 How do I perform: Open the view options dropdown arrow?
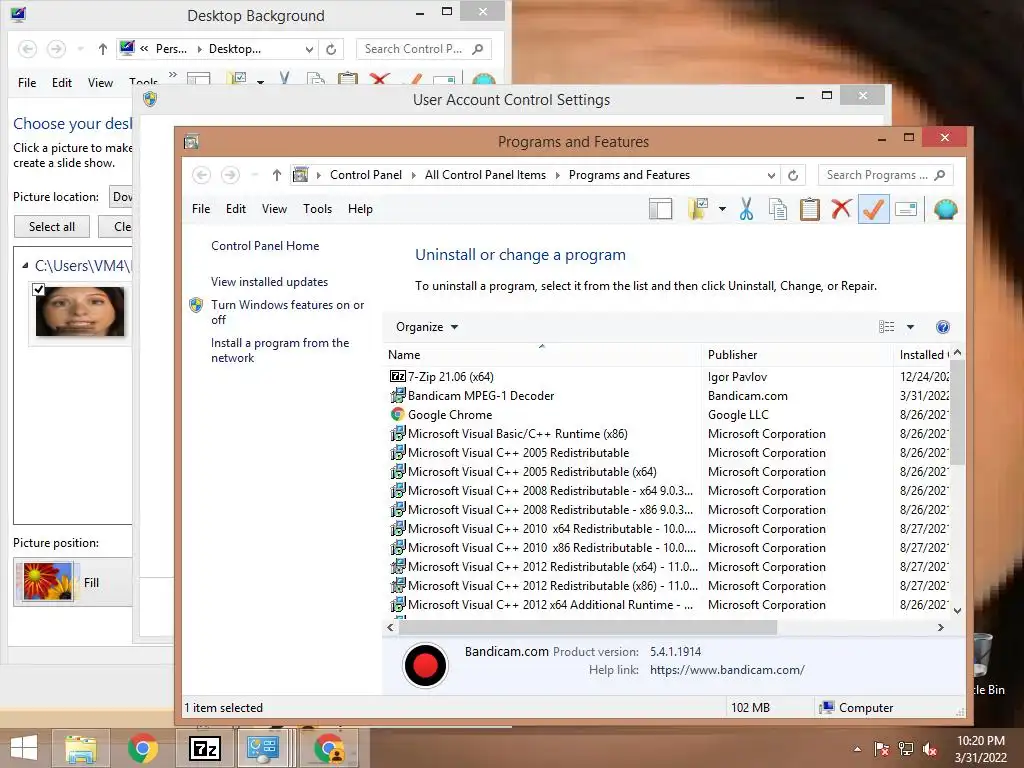(x=910, y=327)
